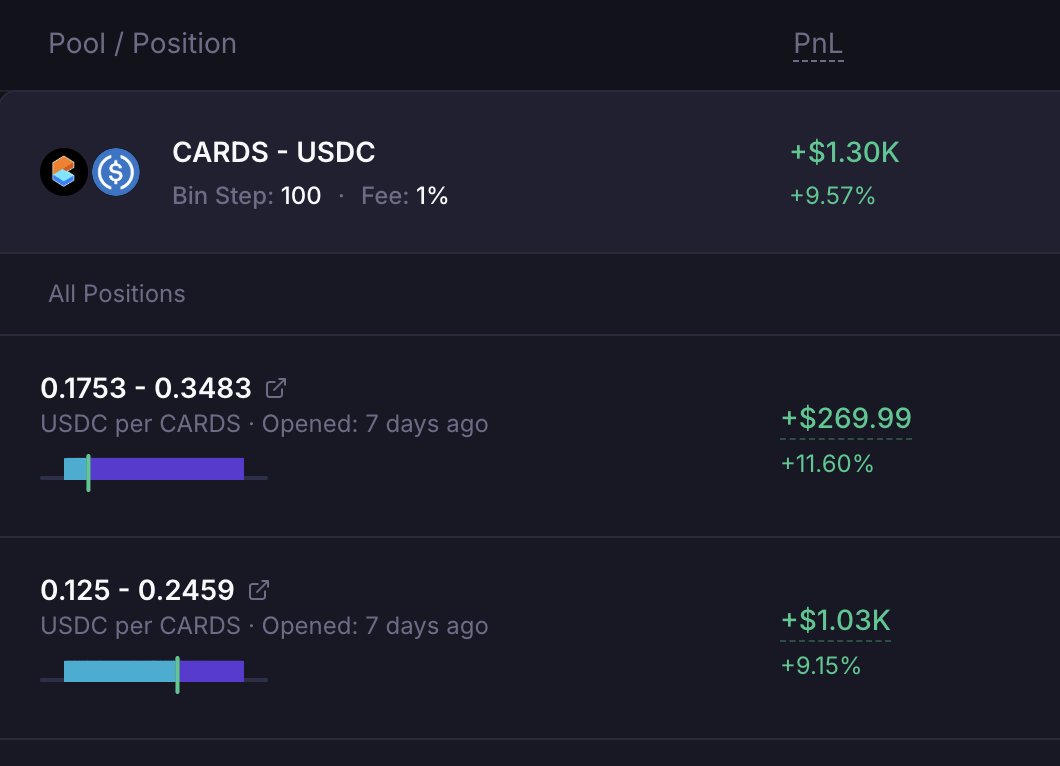Open external link for 0.125 - 0.2459 position
This screenshot has height=766, width=1060.
point(259,590)
